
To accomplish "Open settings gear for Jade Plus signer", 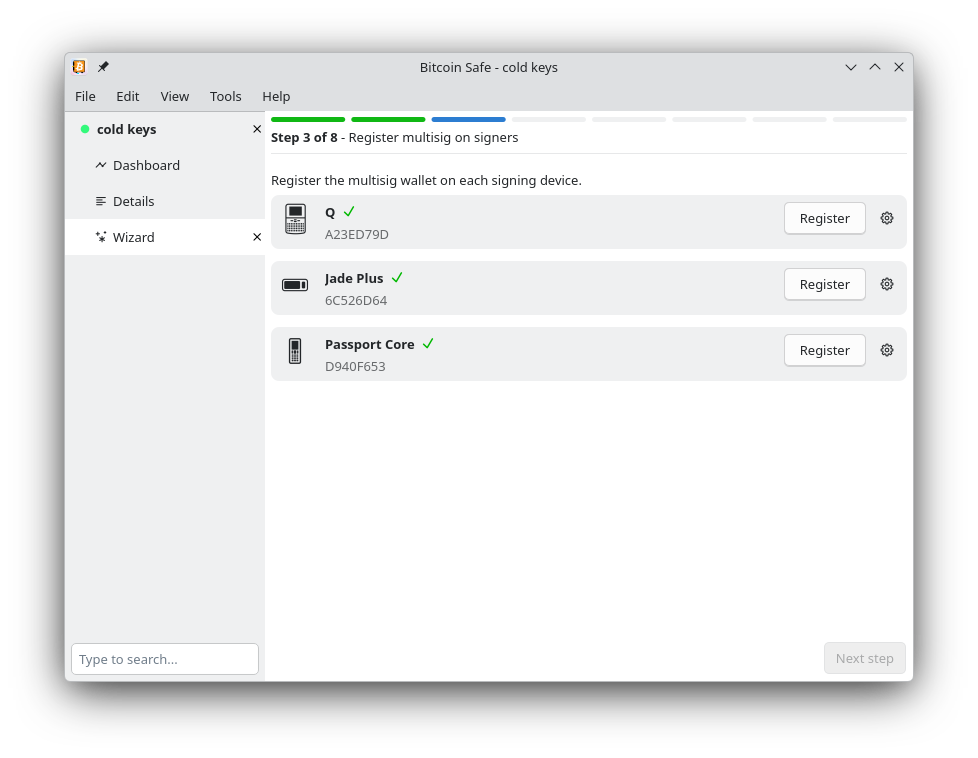I will [886, 284].
